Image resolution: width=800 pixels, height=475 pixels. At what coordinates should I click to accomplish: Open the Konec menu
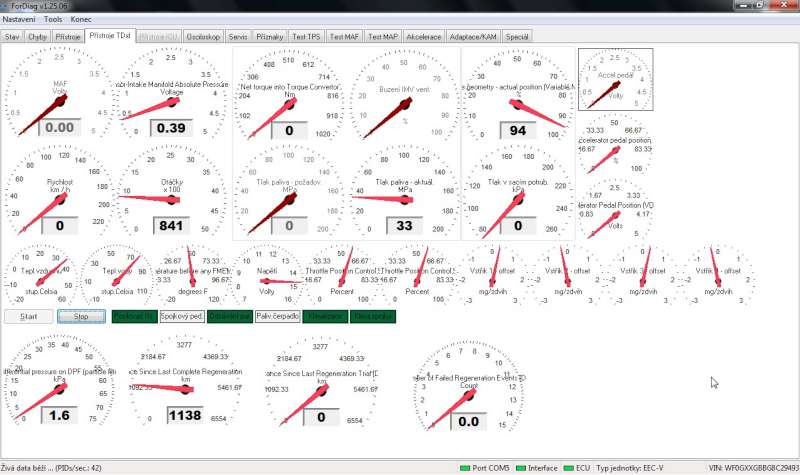[x=82, y=19]
